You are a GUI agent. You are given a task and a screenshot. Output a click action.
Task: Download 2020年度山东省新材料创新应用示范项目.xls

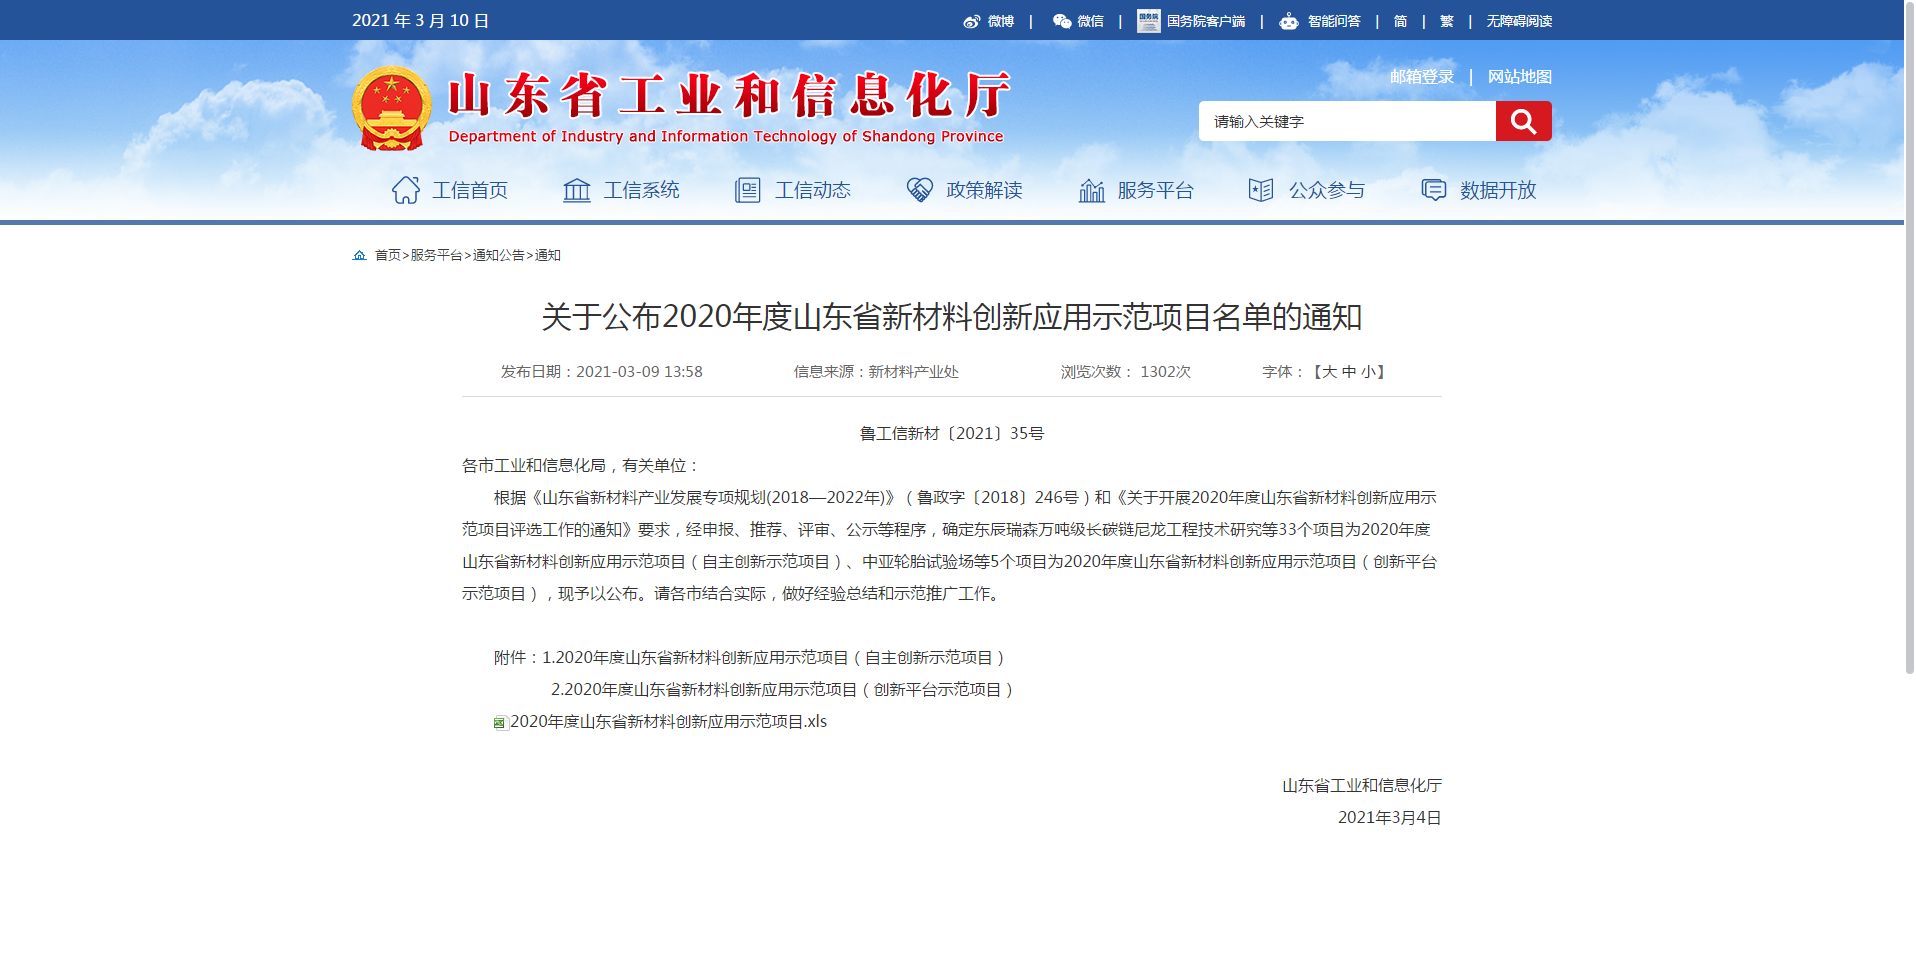point(668,722)
